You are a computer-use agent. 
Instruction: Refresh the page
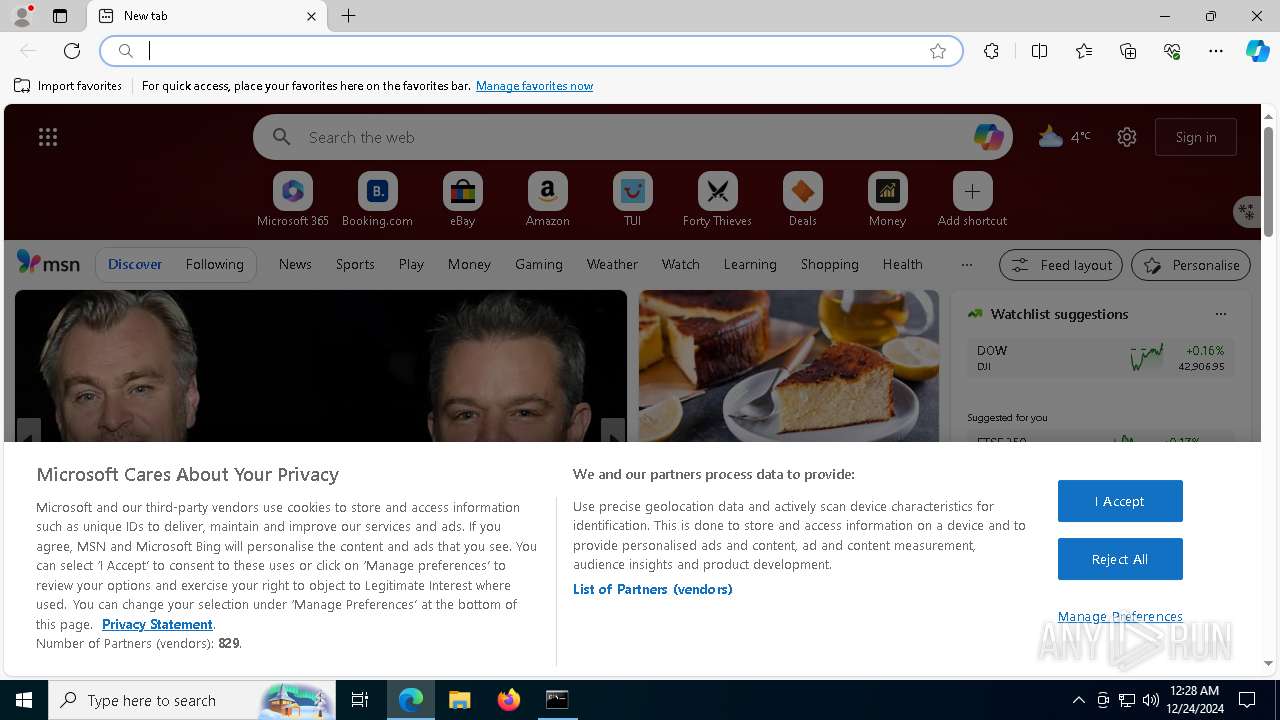[x=72, y=51]
